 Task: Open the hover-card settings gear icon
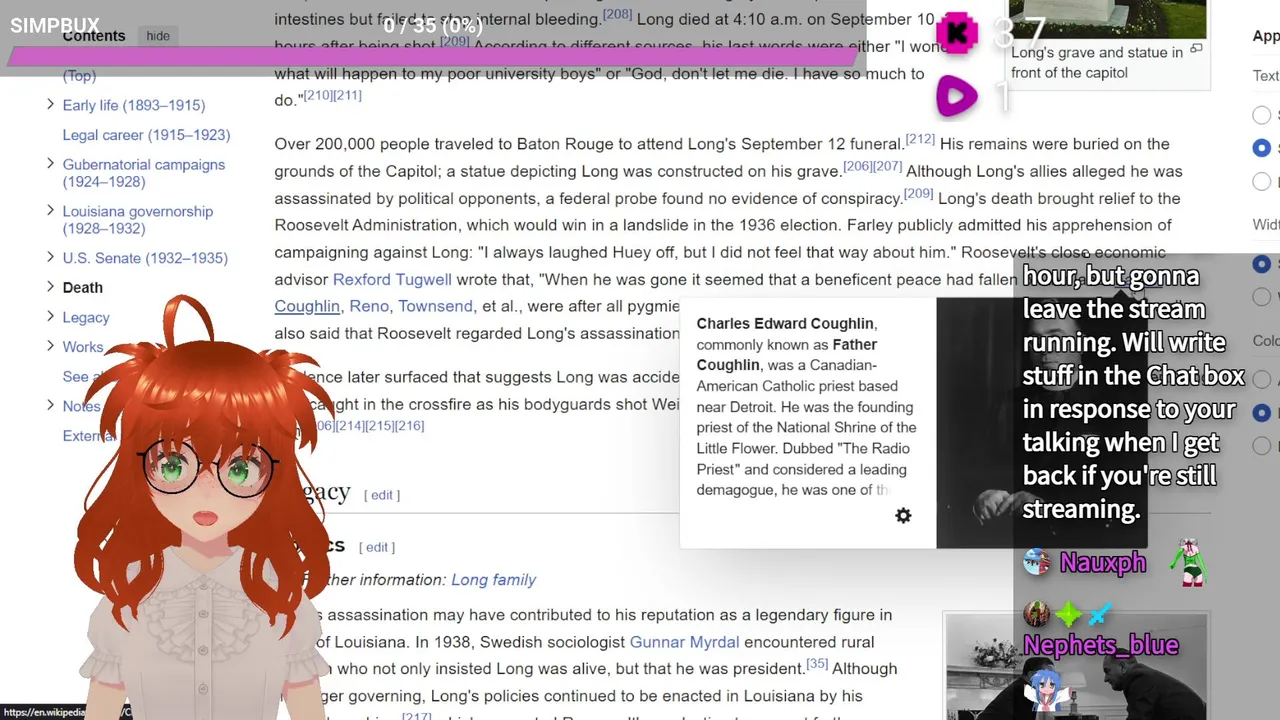tap(903, 516)
